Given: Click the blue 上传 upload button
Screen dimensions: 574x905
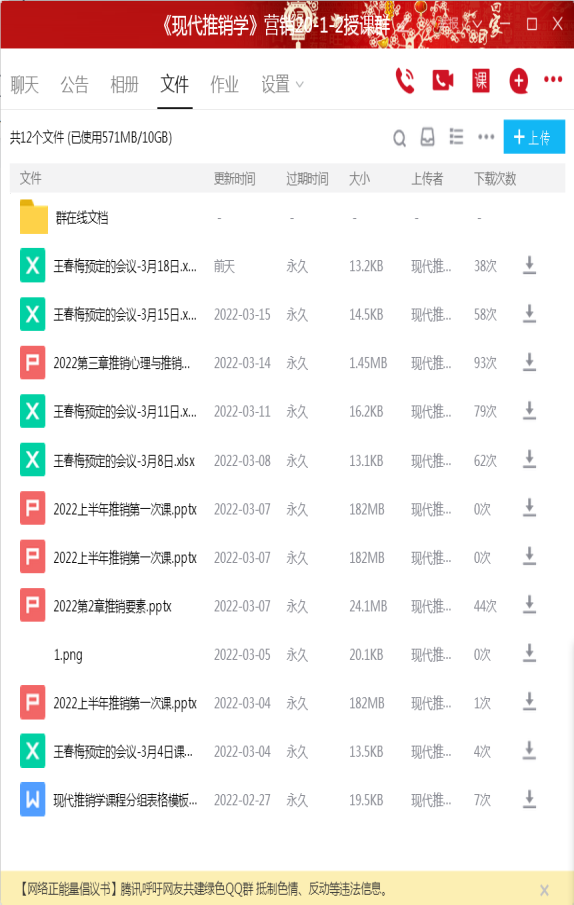Looking at the screenshot, I should 534,137.
